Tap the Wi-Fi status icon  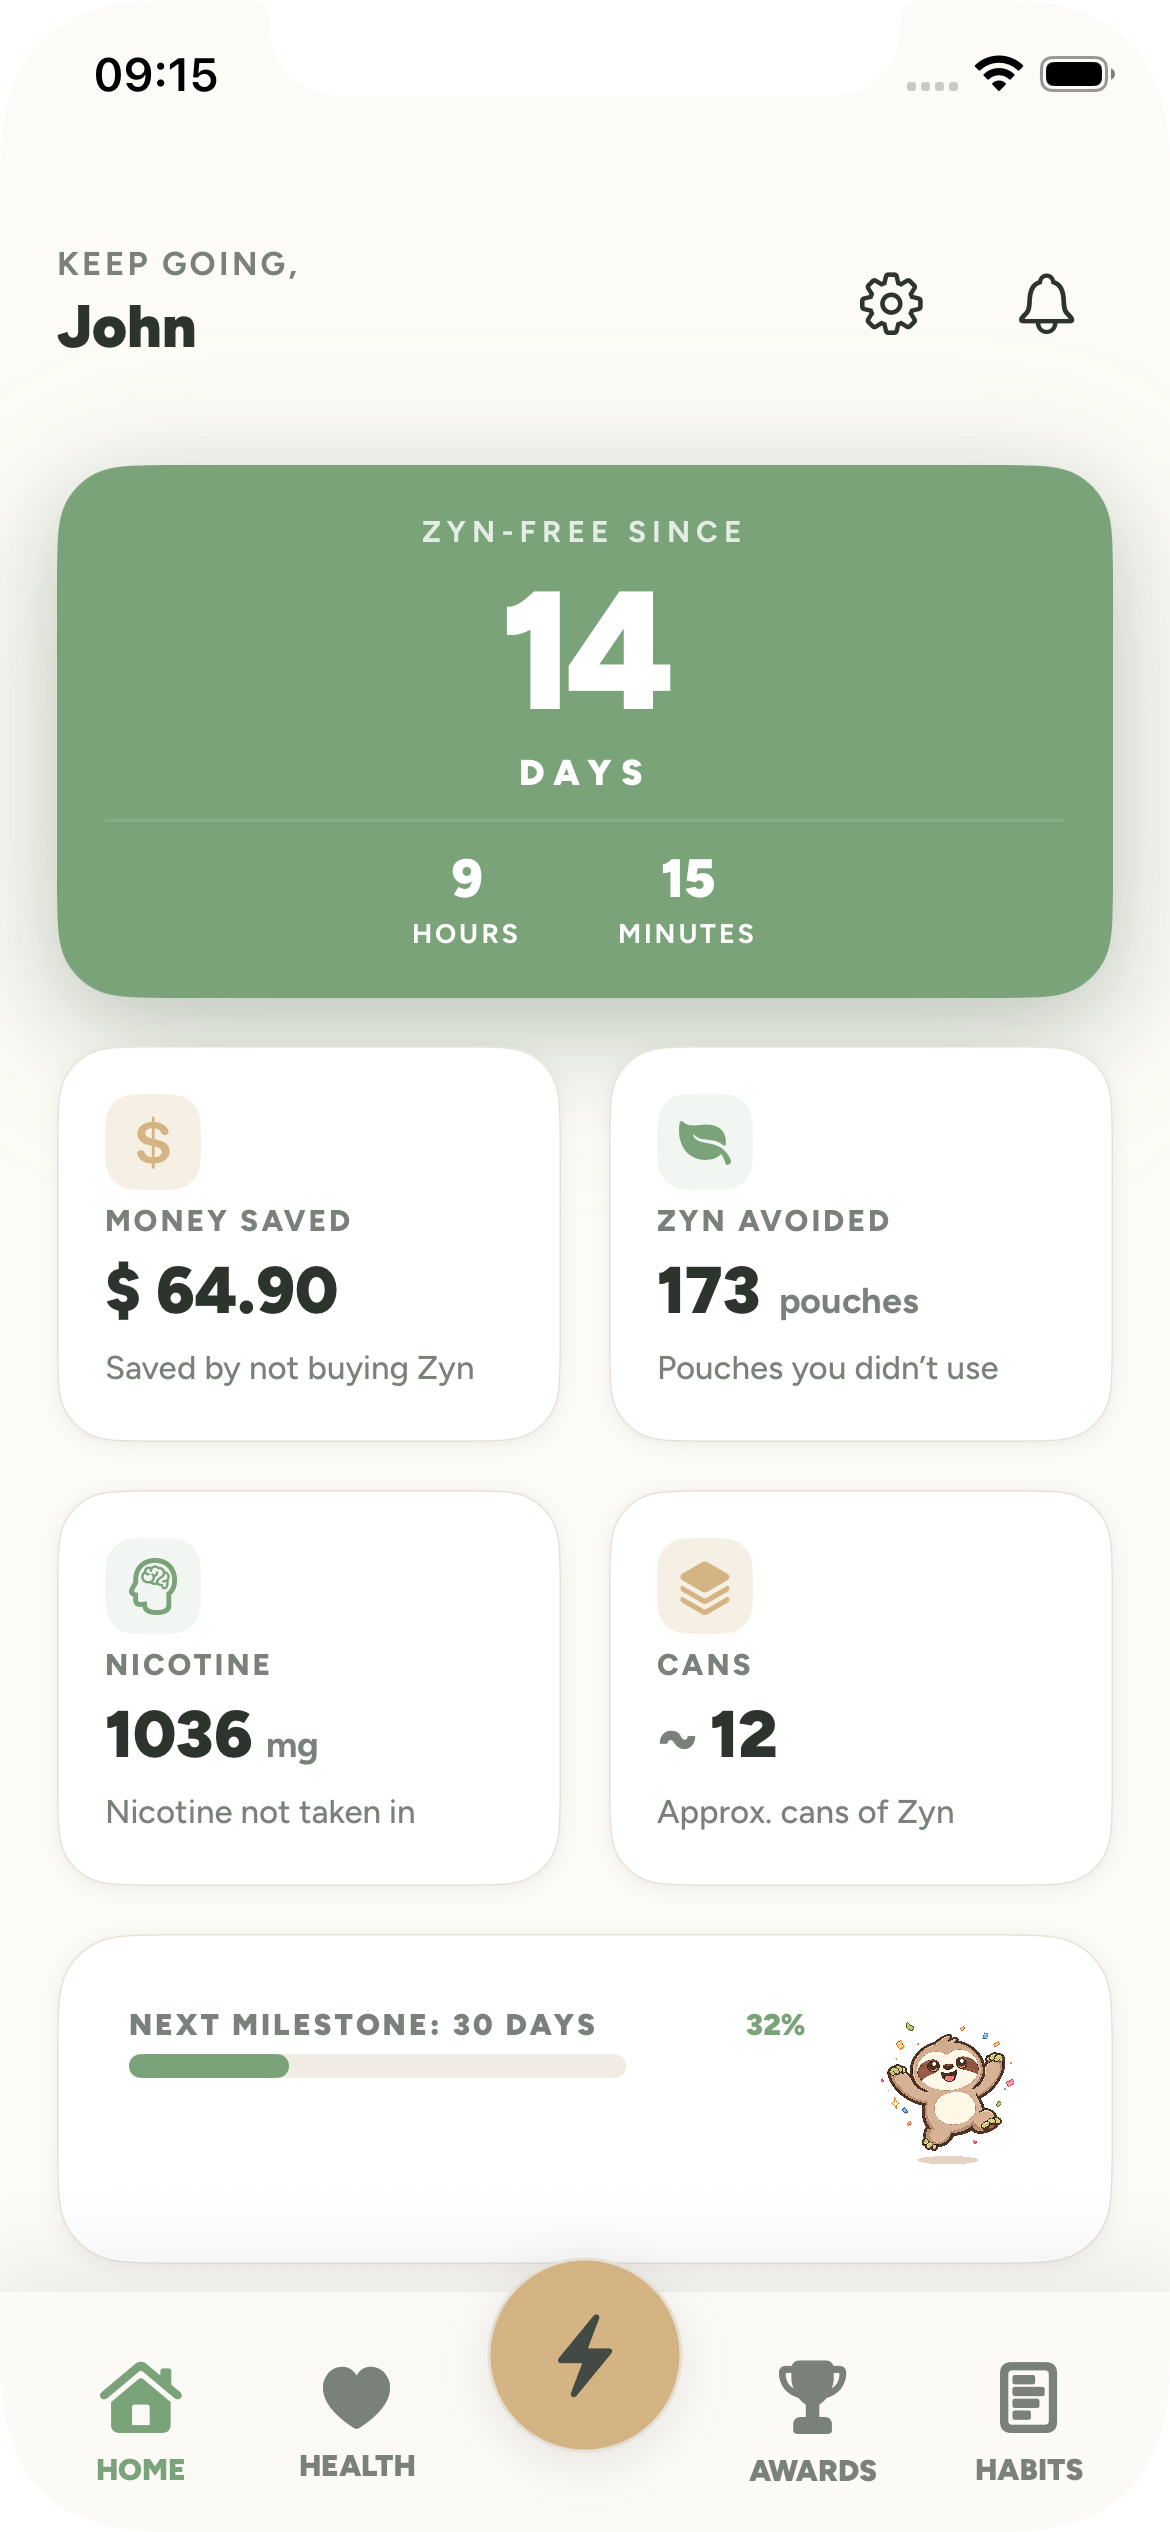998,74
